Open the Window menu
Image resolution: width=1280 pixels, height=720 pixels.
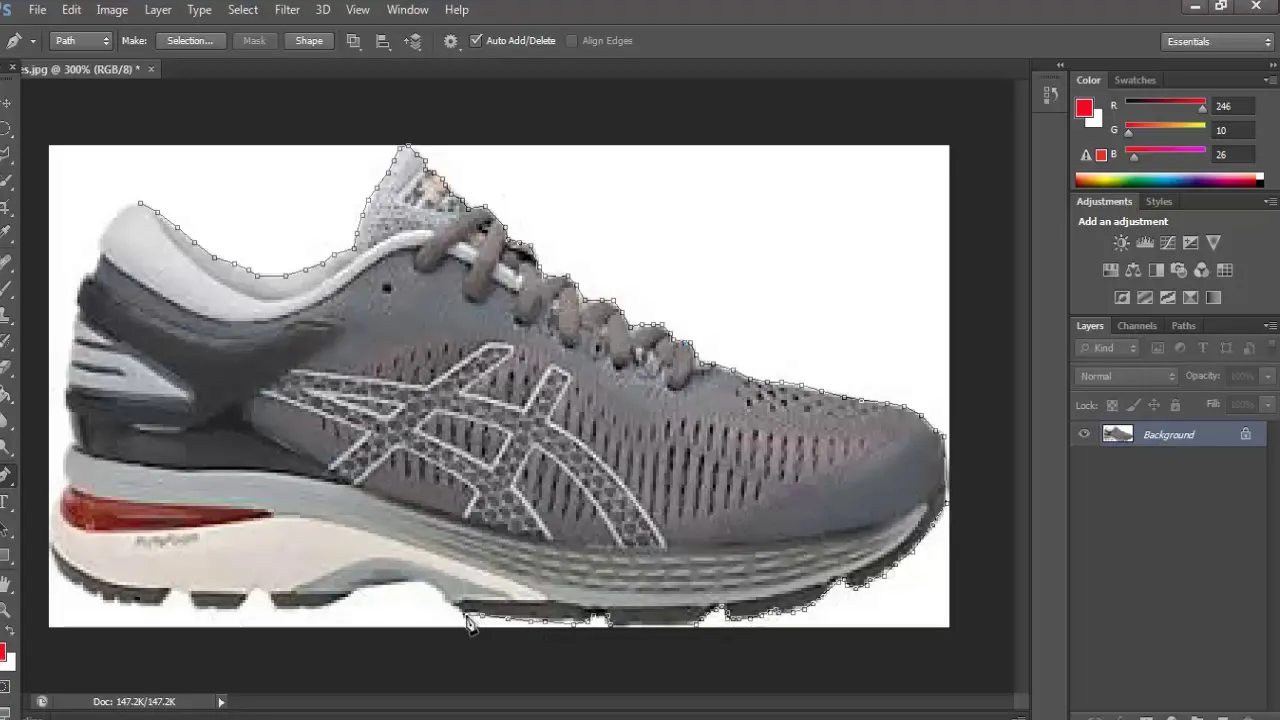click(407, 10)
